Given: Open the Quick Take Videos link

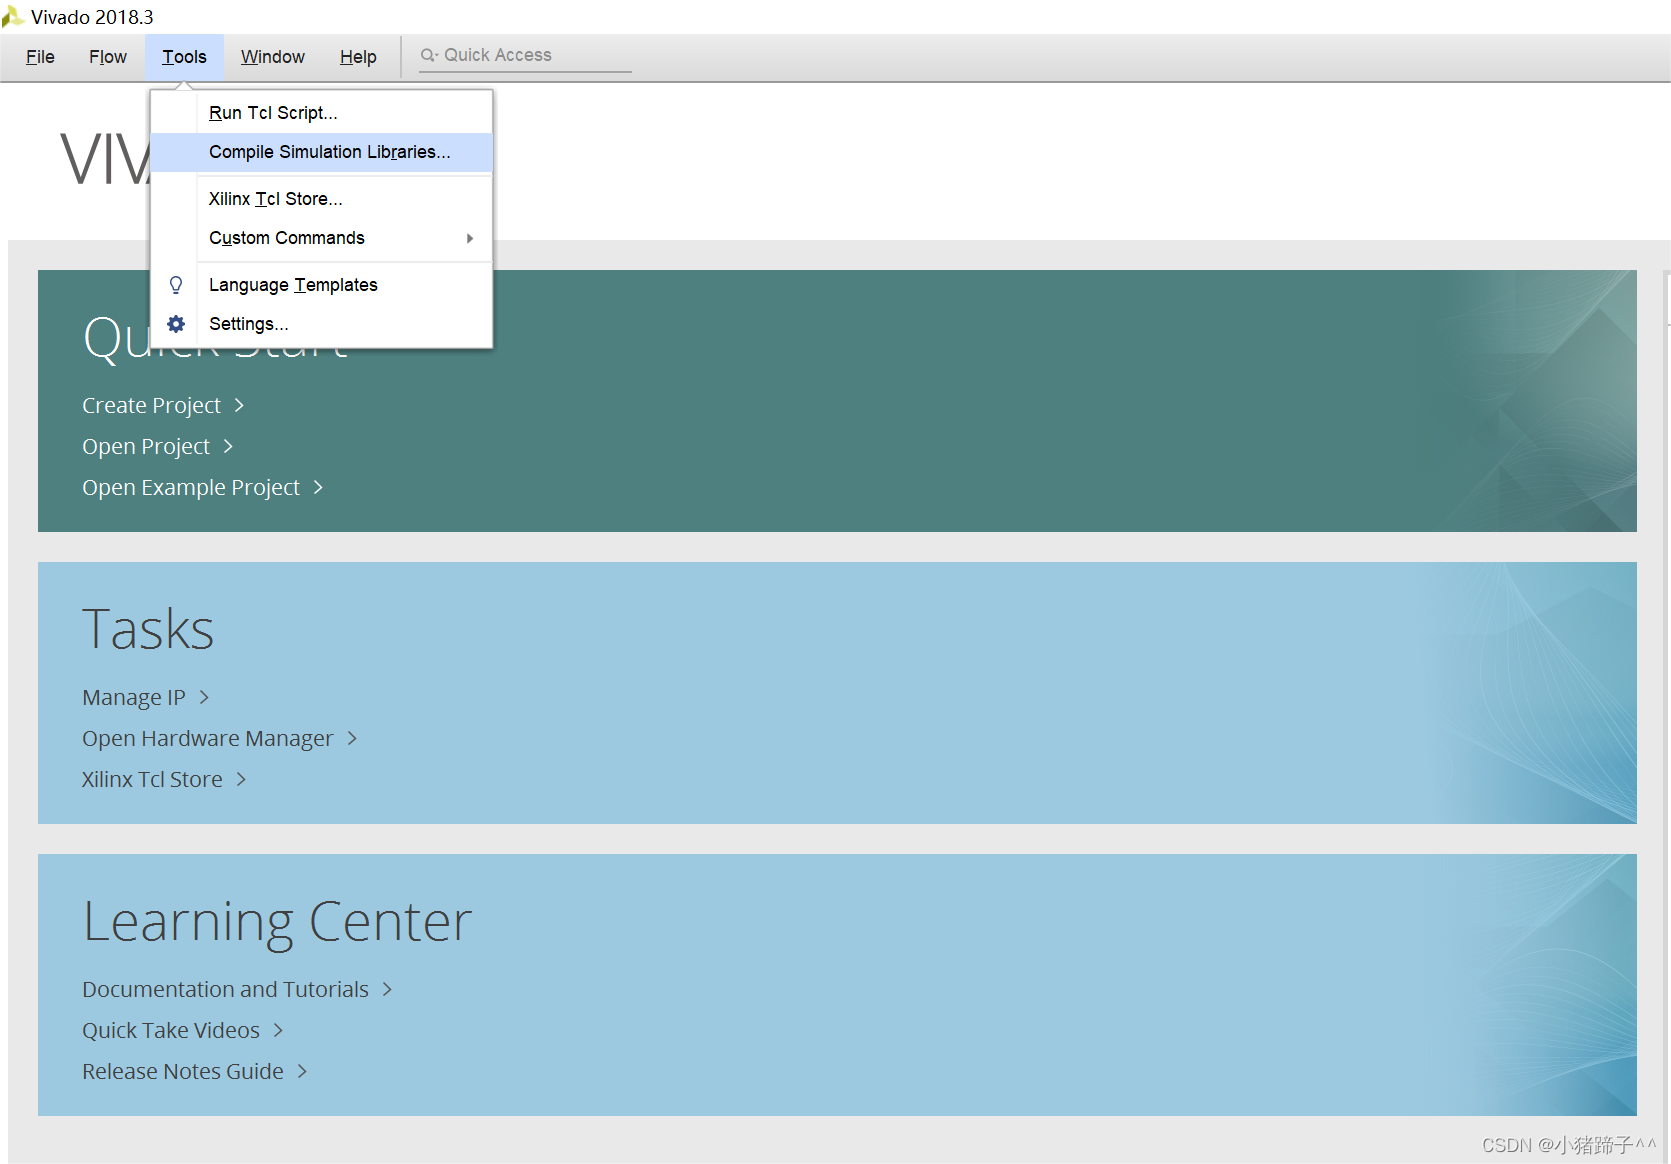Looking at the screenshot, I should pyautogui.click(x=171, y=1030).
